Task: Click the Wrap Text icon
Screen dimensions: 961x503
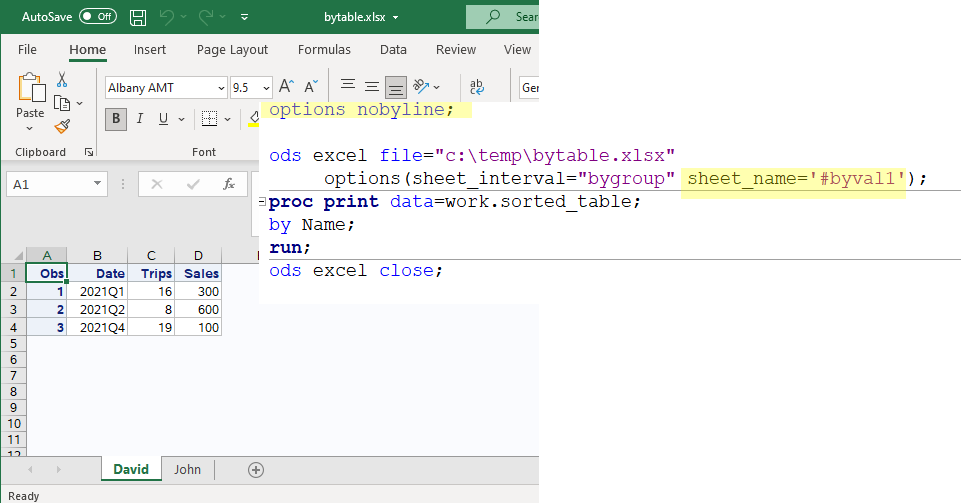Action: (x=477, y=88)
